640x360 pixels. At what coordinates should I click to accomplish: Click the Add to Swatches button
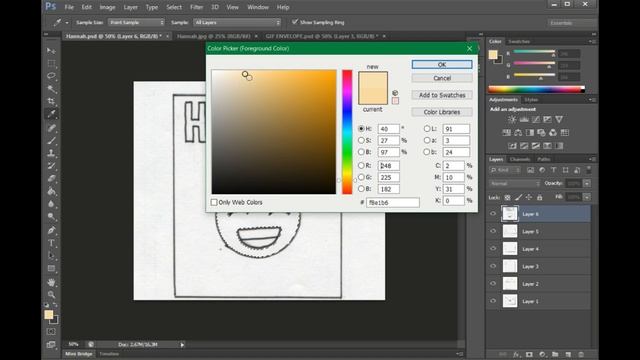tap(442, 95)
